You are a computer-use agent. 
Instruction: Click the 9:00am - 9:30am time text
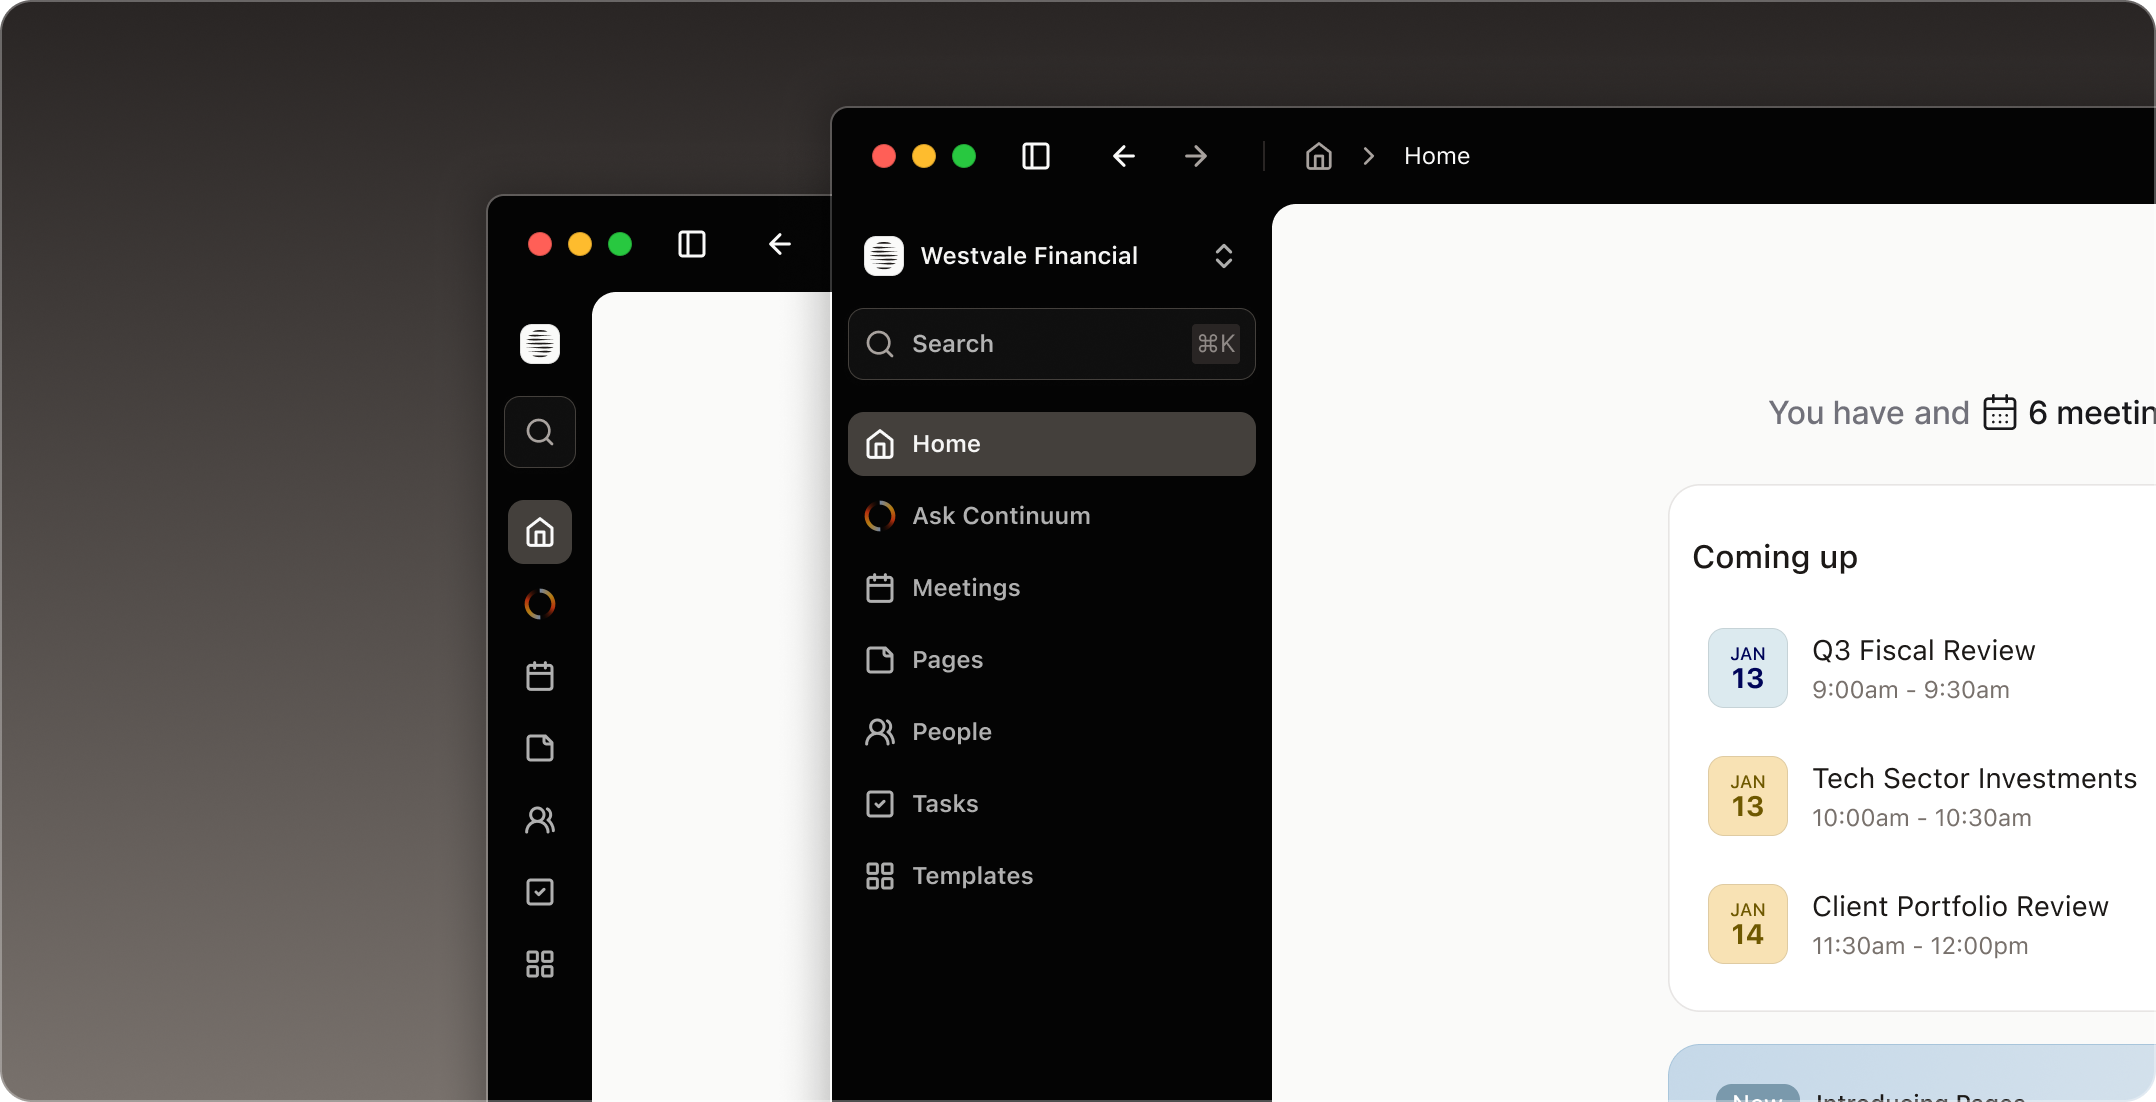[1911, 690]
